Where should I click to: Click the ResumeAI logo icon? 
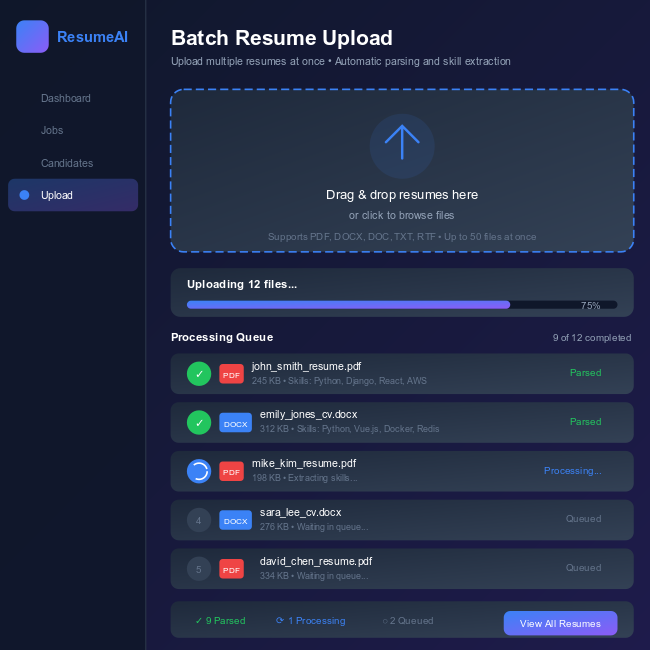(x=32, y=37)
